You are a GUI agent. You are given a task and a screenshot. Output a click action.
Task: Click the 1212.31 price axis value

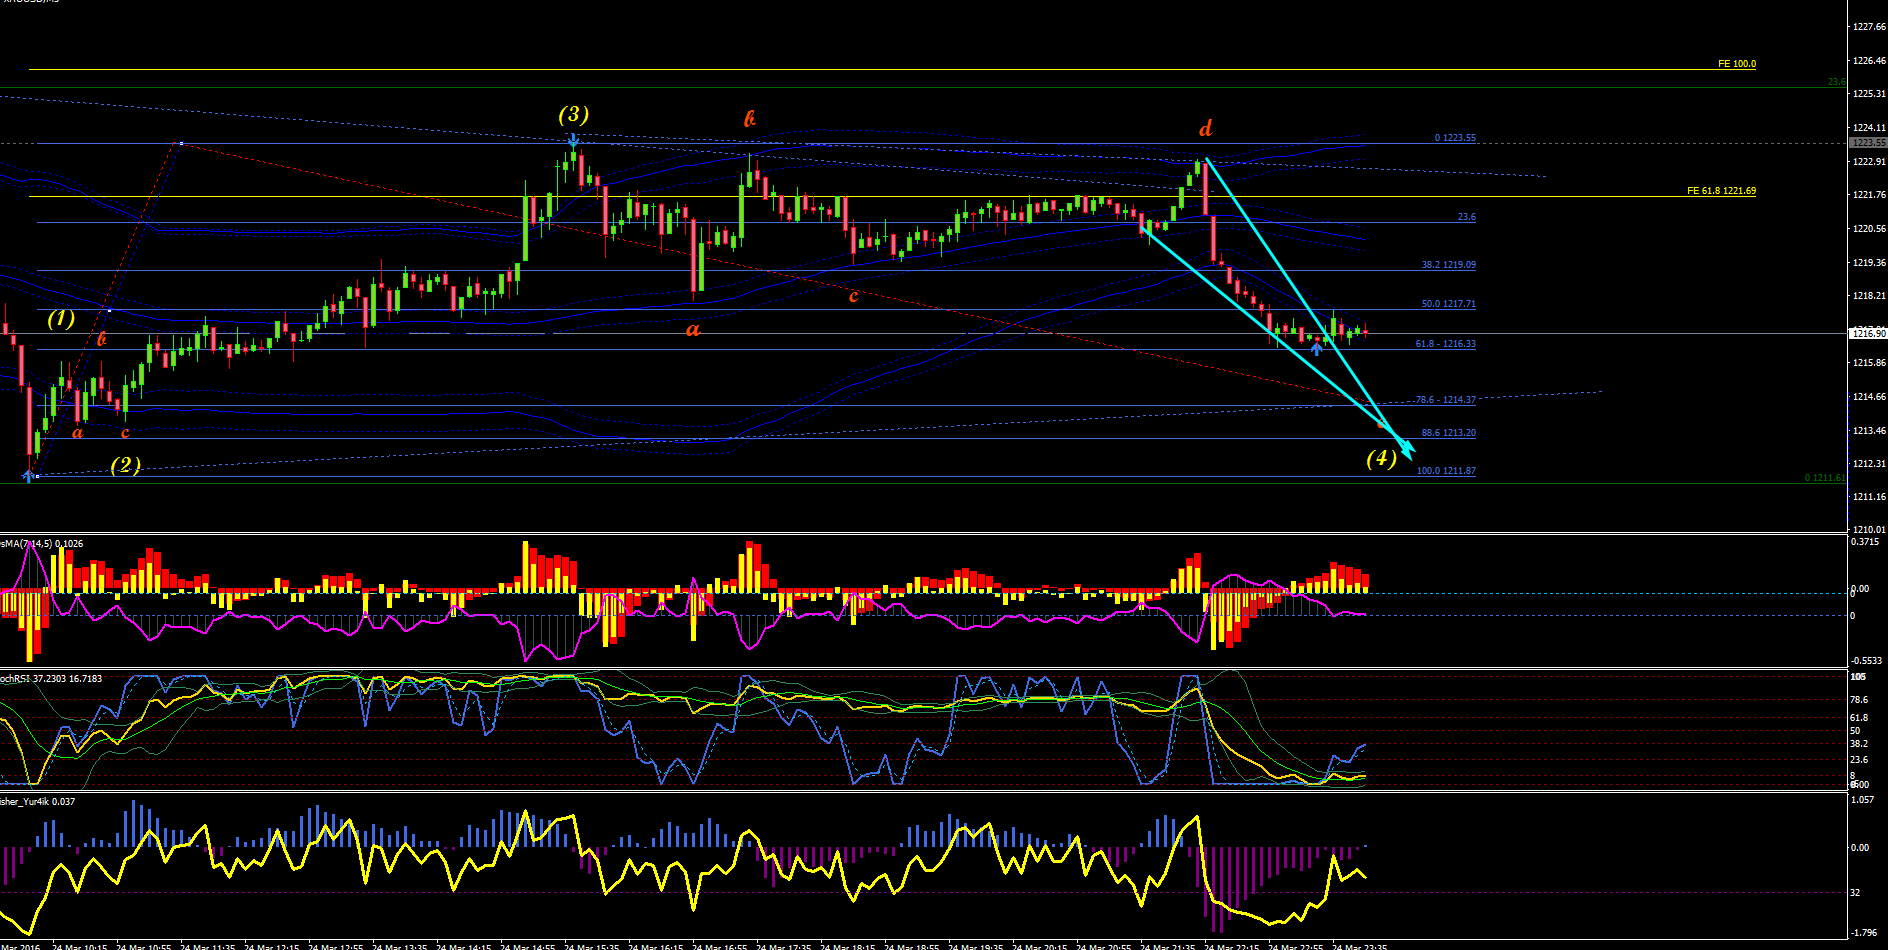coord(1869,464)
